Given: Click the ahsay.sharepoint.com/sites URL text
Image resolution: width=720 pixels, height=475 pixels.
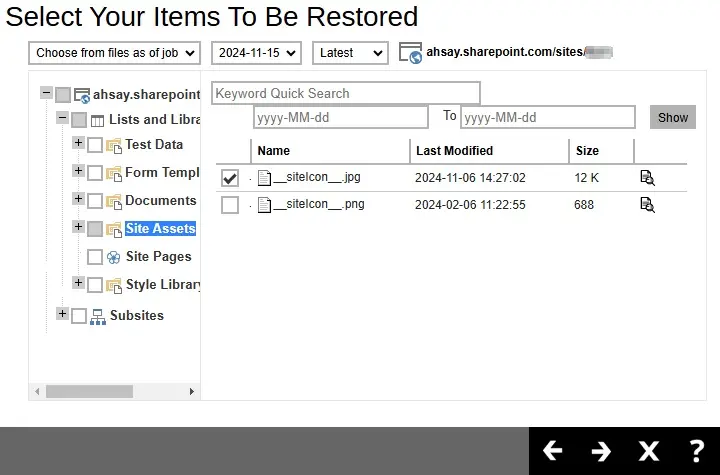Looking at the screenshot, I should (505, 52).
